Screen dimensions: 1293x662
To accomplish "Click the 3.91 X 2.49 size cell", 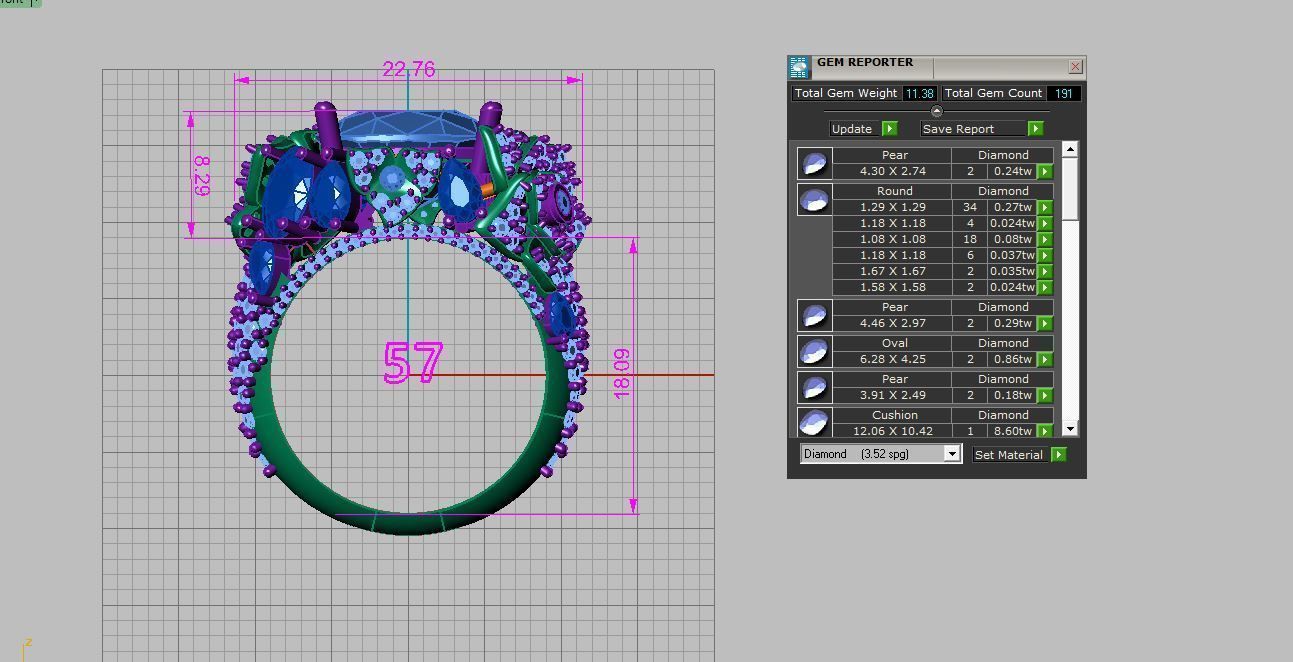I will click(894, 395).
